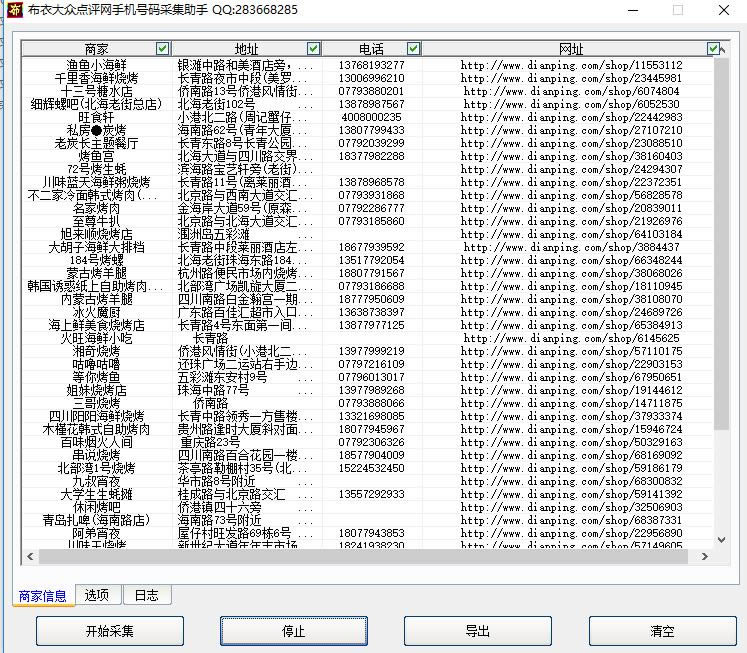Clear the list with the 清空 button
Image resolution: width=747 pixels, height=653 pixels.
pos(662,631)
